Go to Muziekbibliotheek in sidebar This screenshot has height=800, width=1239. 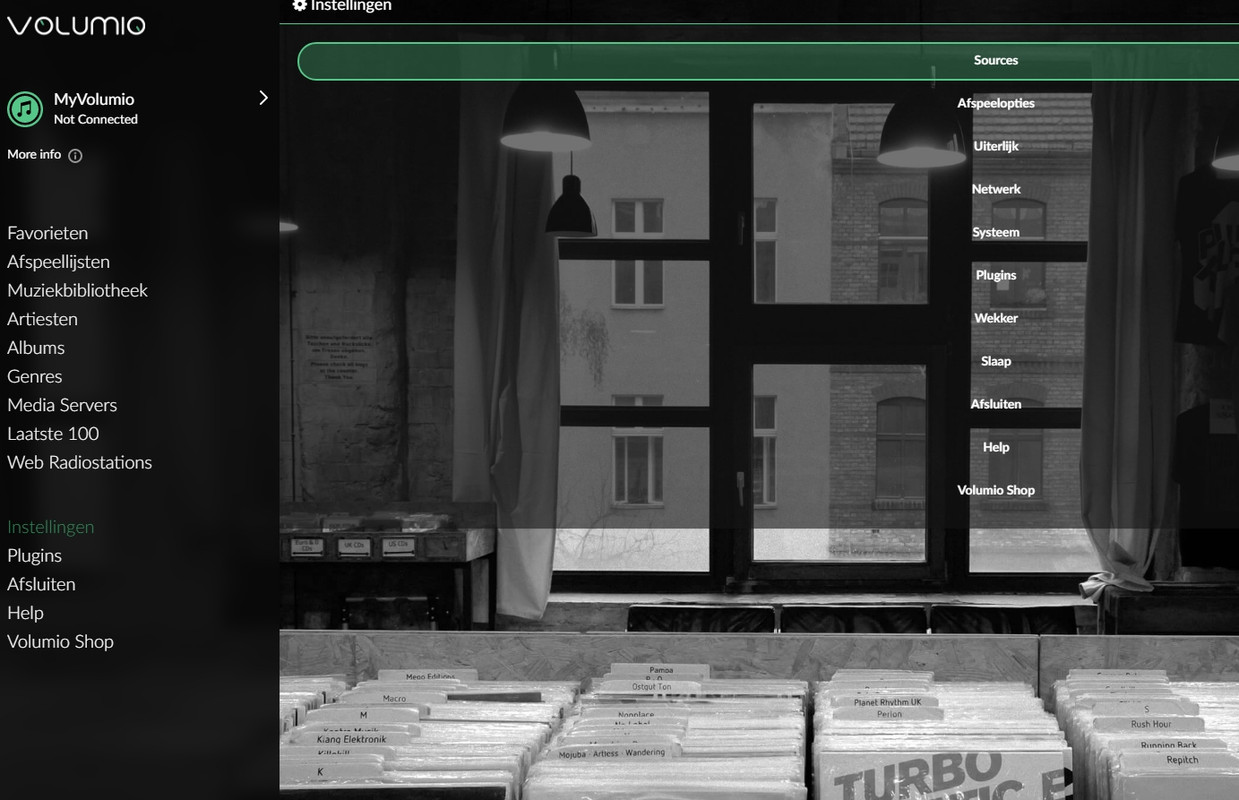[x=78, y=290]
